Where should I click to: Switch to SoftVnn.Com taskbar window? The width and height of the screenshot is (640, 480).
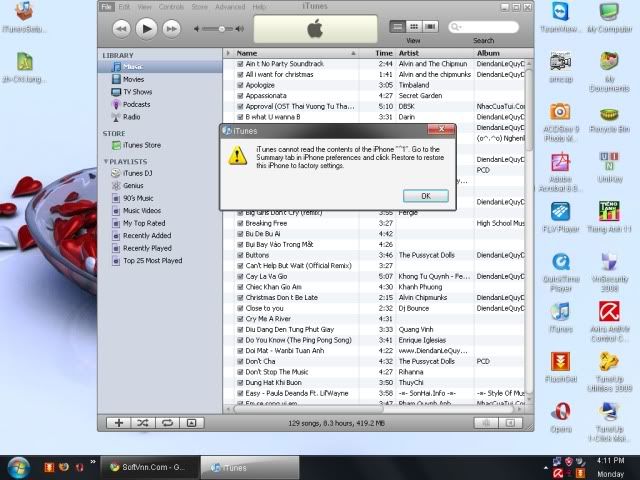(x=148, y=467)
